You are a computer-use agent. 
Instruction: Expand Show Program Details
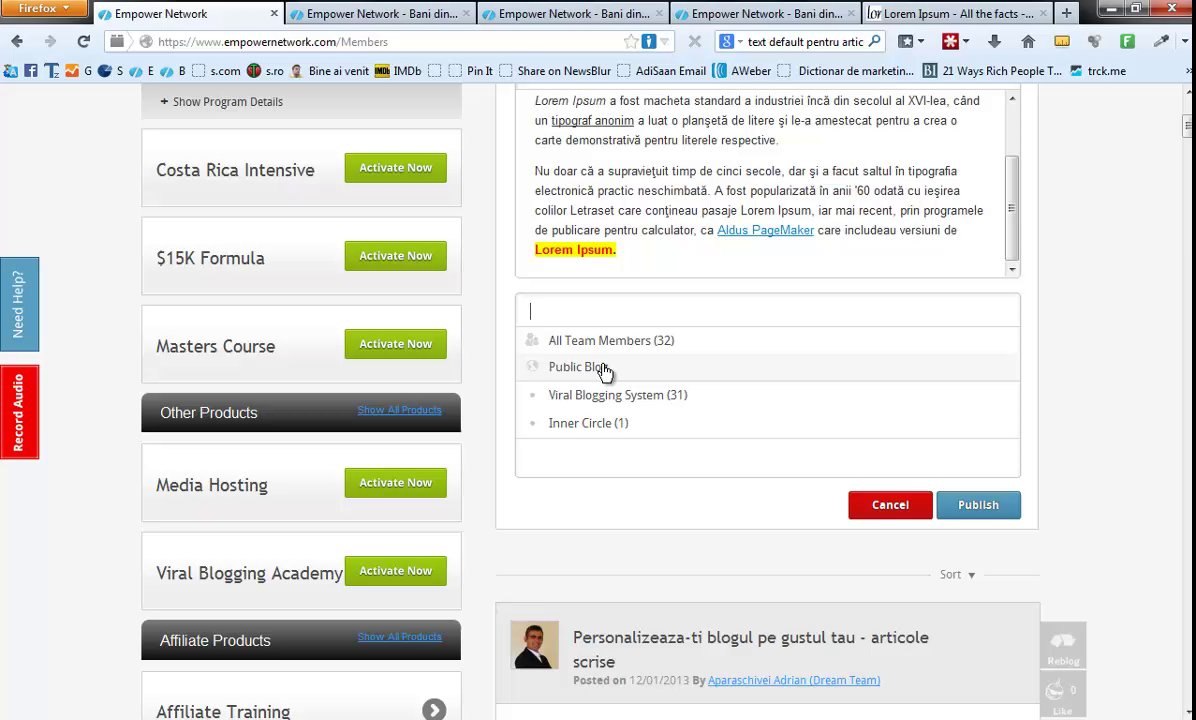tap(221, 101)
